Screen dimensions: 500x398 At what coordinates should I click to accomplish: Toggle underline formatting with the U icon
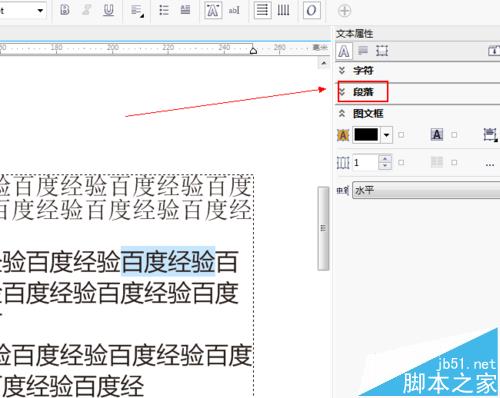pos(108,10)
